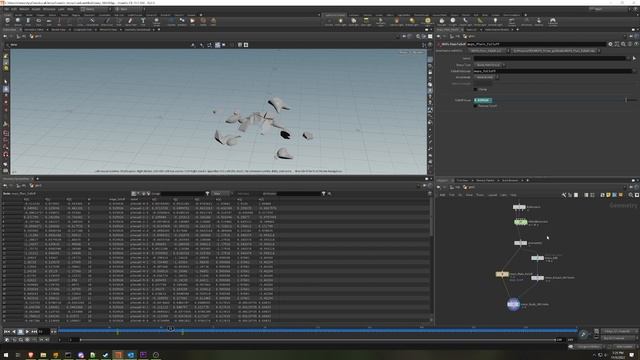The image size is (640, 360).
Task: Select the Box shelf tool
Action: coord(8,21)
